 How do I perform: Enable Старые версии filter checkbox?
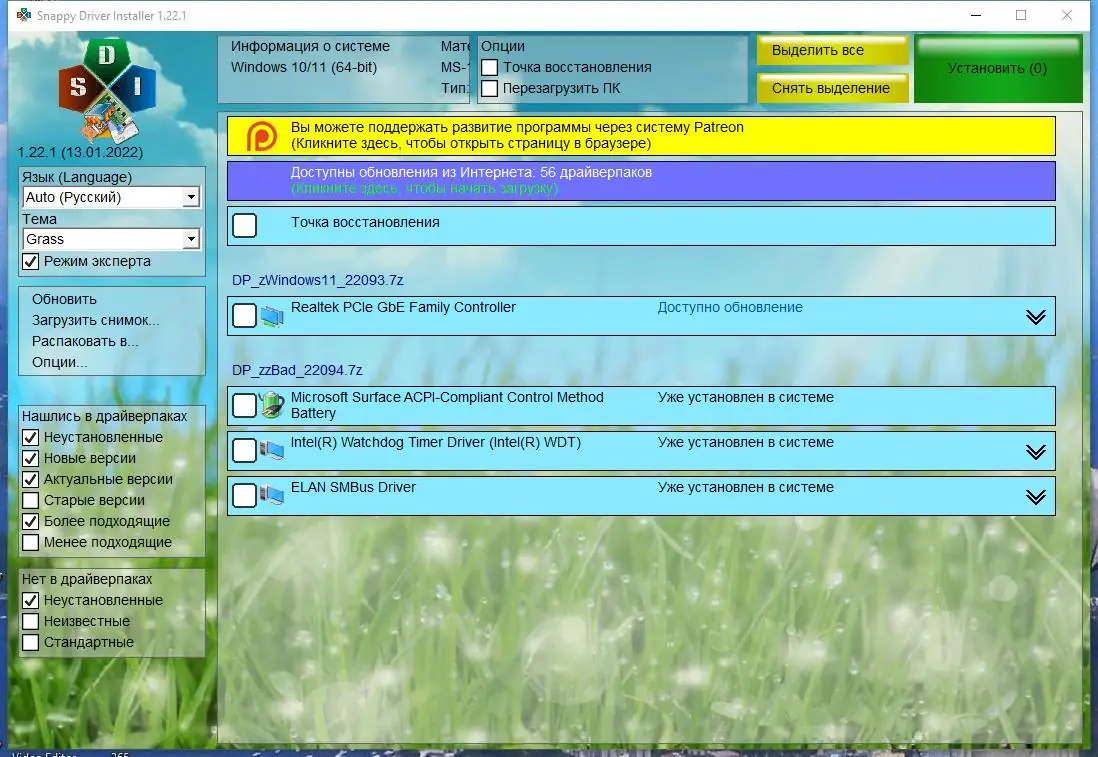coord(31,500)
